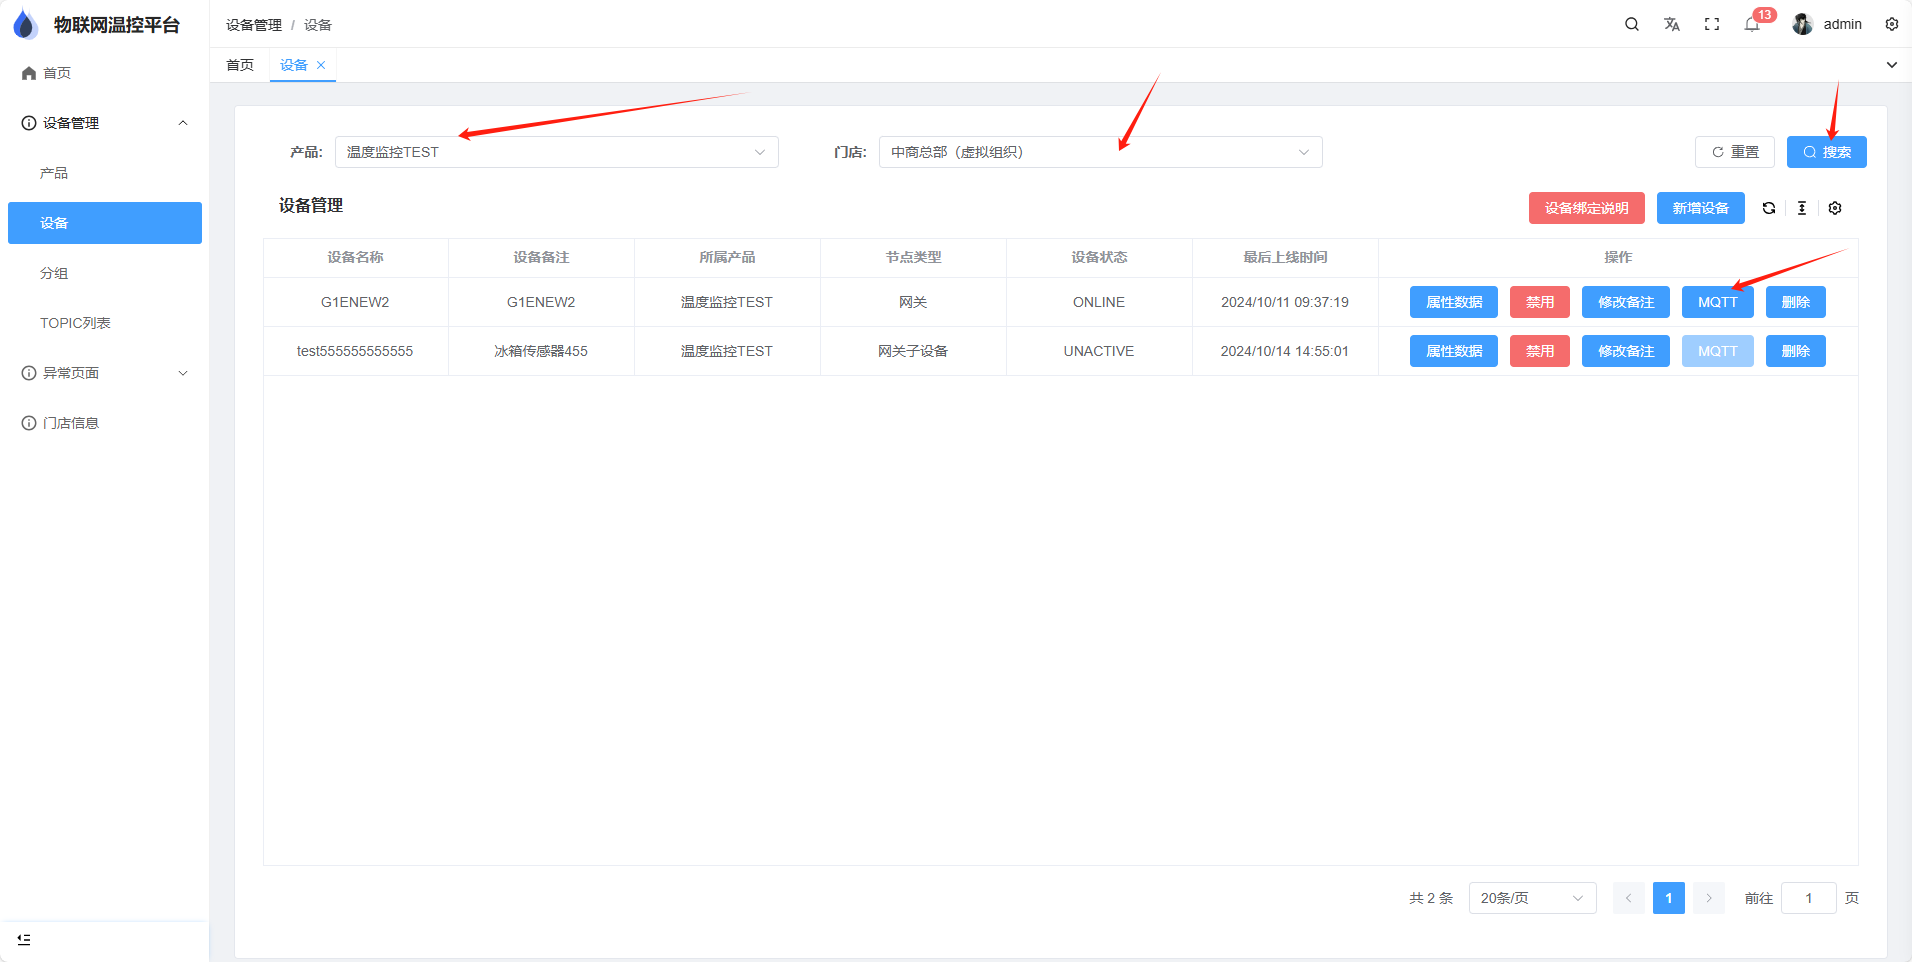
Task: Open the settings gear in top header
Action: [x=1892, y=24]
